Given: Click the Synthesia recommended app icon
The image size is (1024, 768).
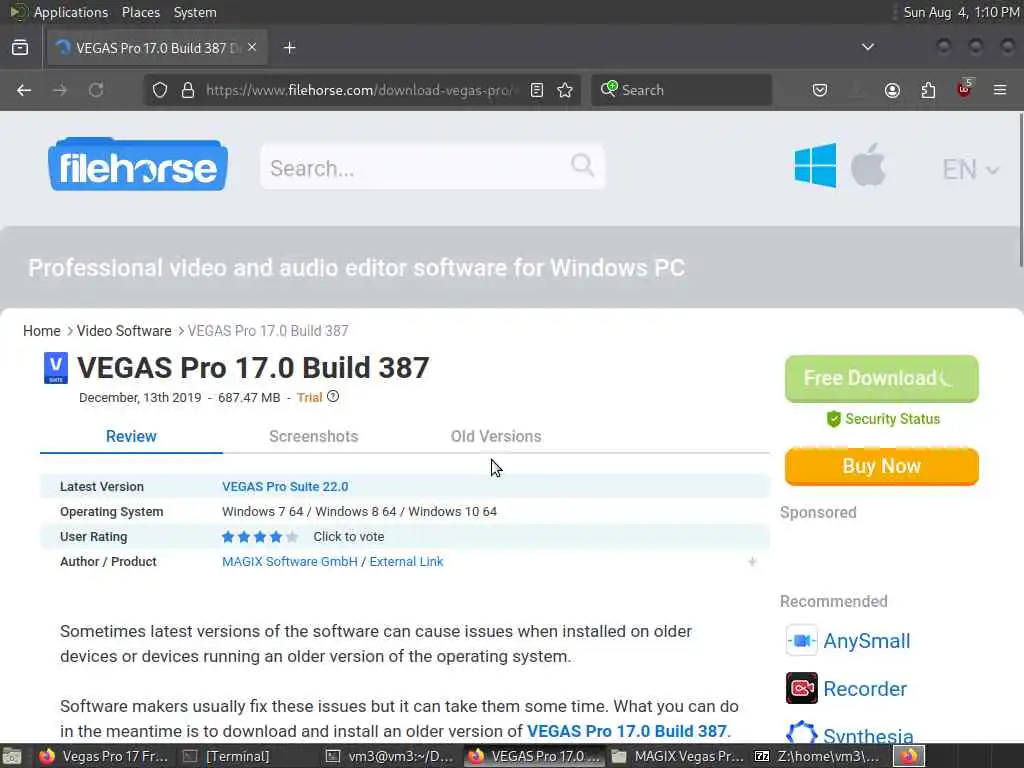Looking at the screenshot, I should coord(802,733).
